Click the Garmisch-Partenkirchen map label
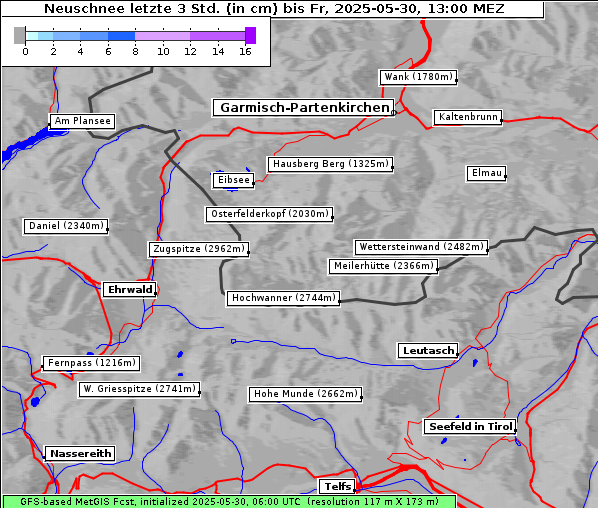Image resolution: width=598 pixels, height=508 pixels. 303,108
